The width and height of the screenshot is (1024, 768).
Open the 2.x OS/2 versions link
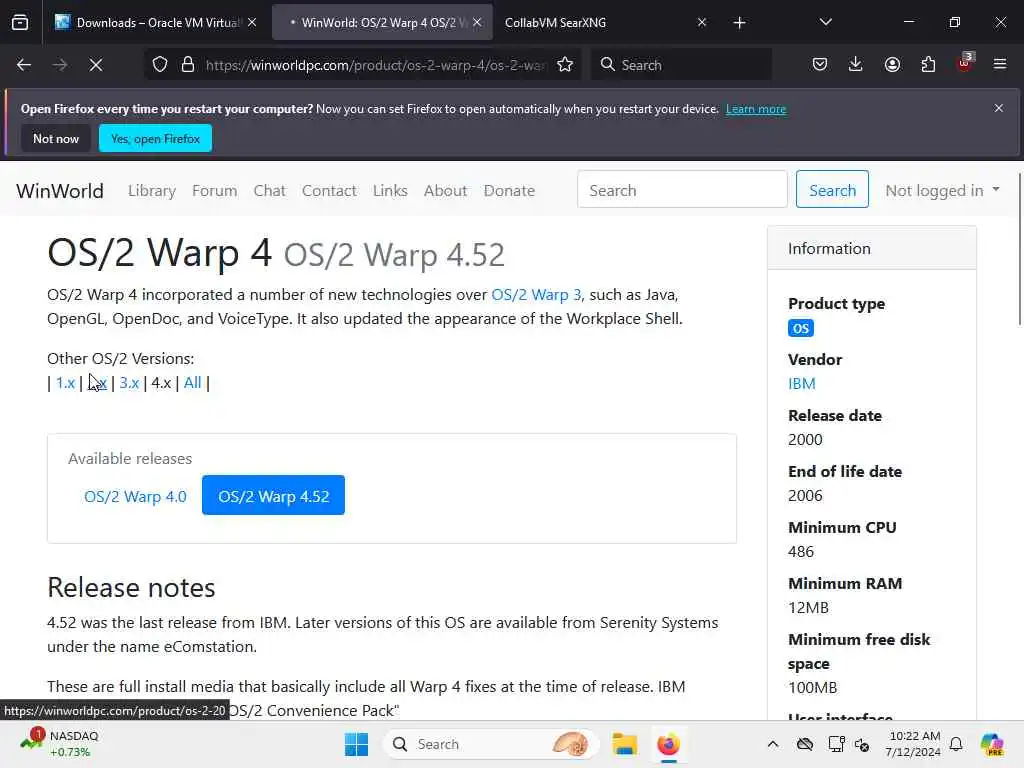coord(97,383)
